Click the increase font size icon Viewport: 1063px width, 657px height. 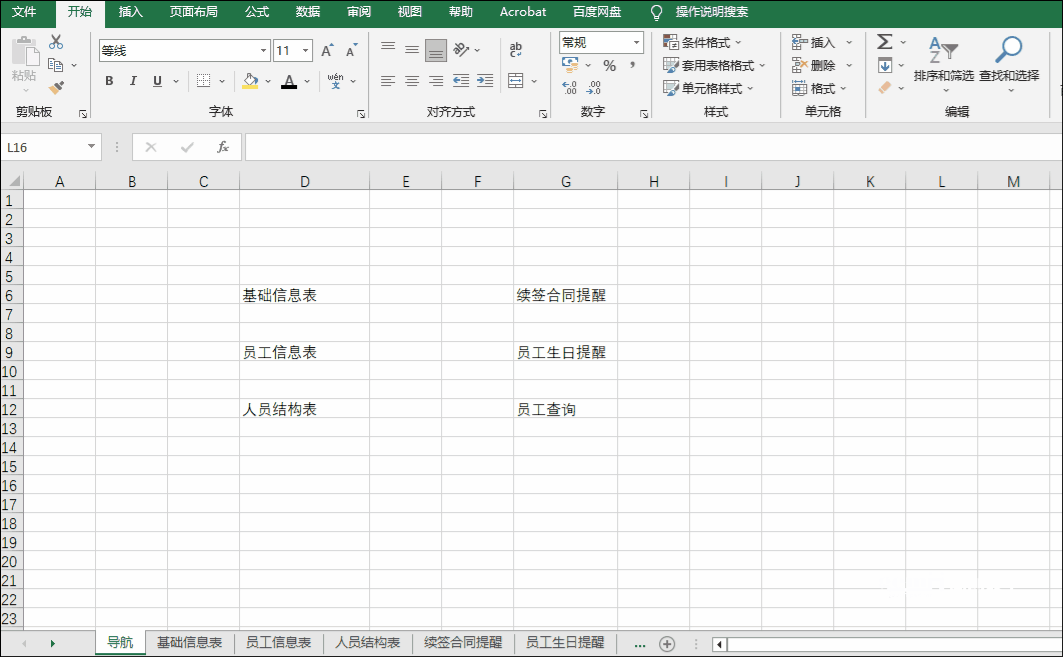(x=327, y=51)
